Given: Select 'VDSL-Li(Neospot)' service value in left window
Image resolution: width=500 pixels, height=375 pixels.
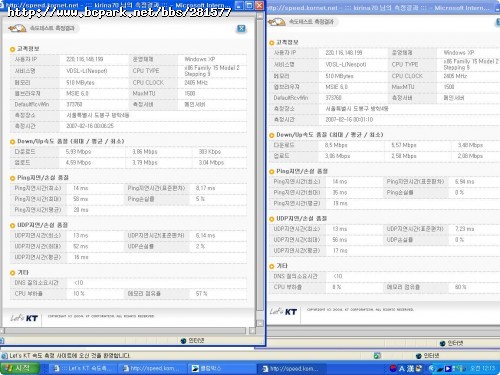Looking at the screenshot, I should click(87, 71).
